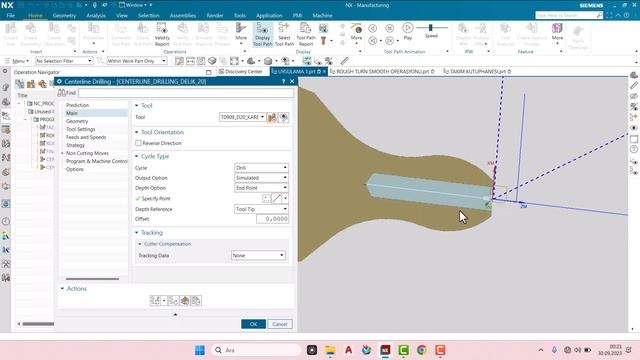Viewport: 640px width, 360px height.
Task: Cancel the Centerline Drilling dialog
Action: pos(280,324)
